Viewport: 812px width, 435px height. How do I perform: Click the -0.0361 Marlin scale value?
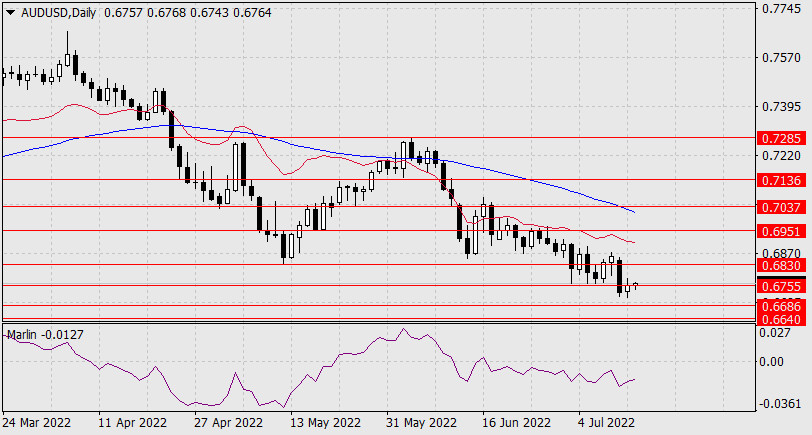point(781,404)
